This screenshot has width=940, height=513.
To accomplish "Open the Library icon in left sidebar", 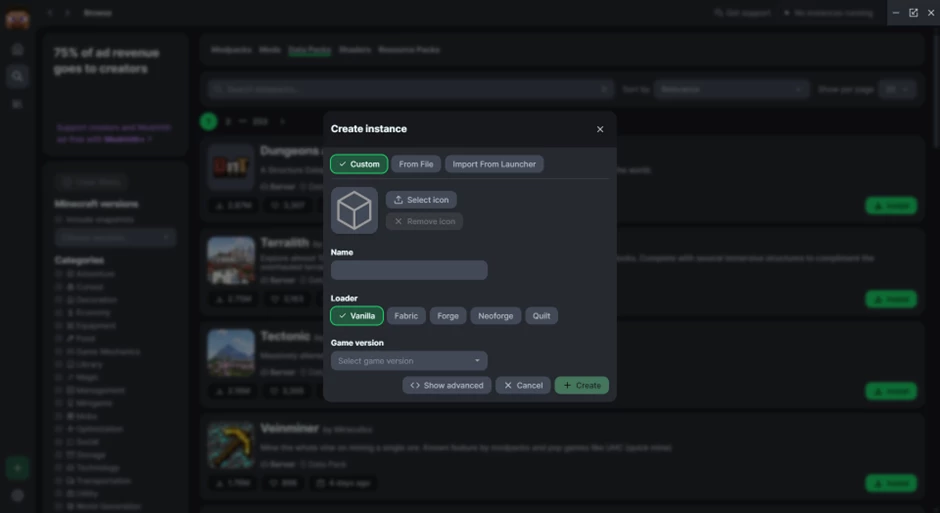I will point(17,104).
